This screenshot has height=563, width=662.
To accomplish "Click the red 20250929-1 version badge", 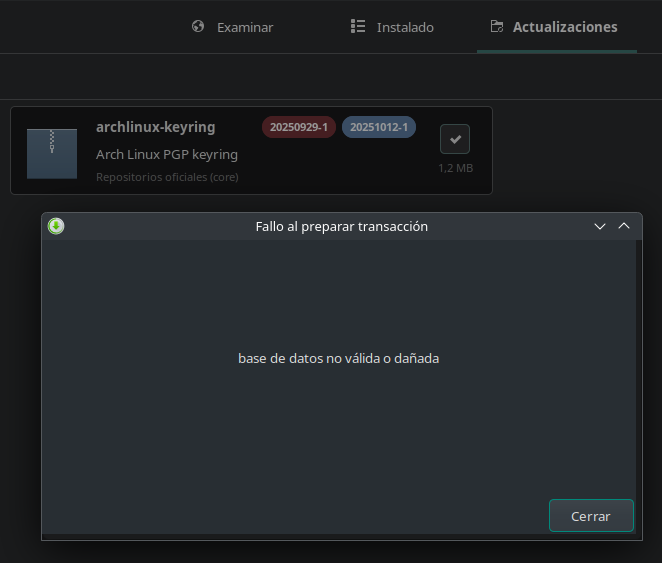I will tap(299, 127).
